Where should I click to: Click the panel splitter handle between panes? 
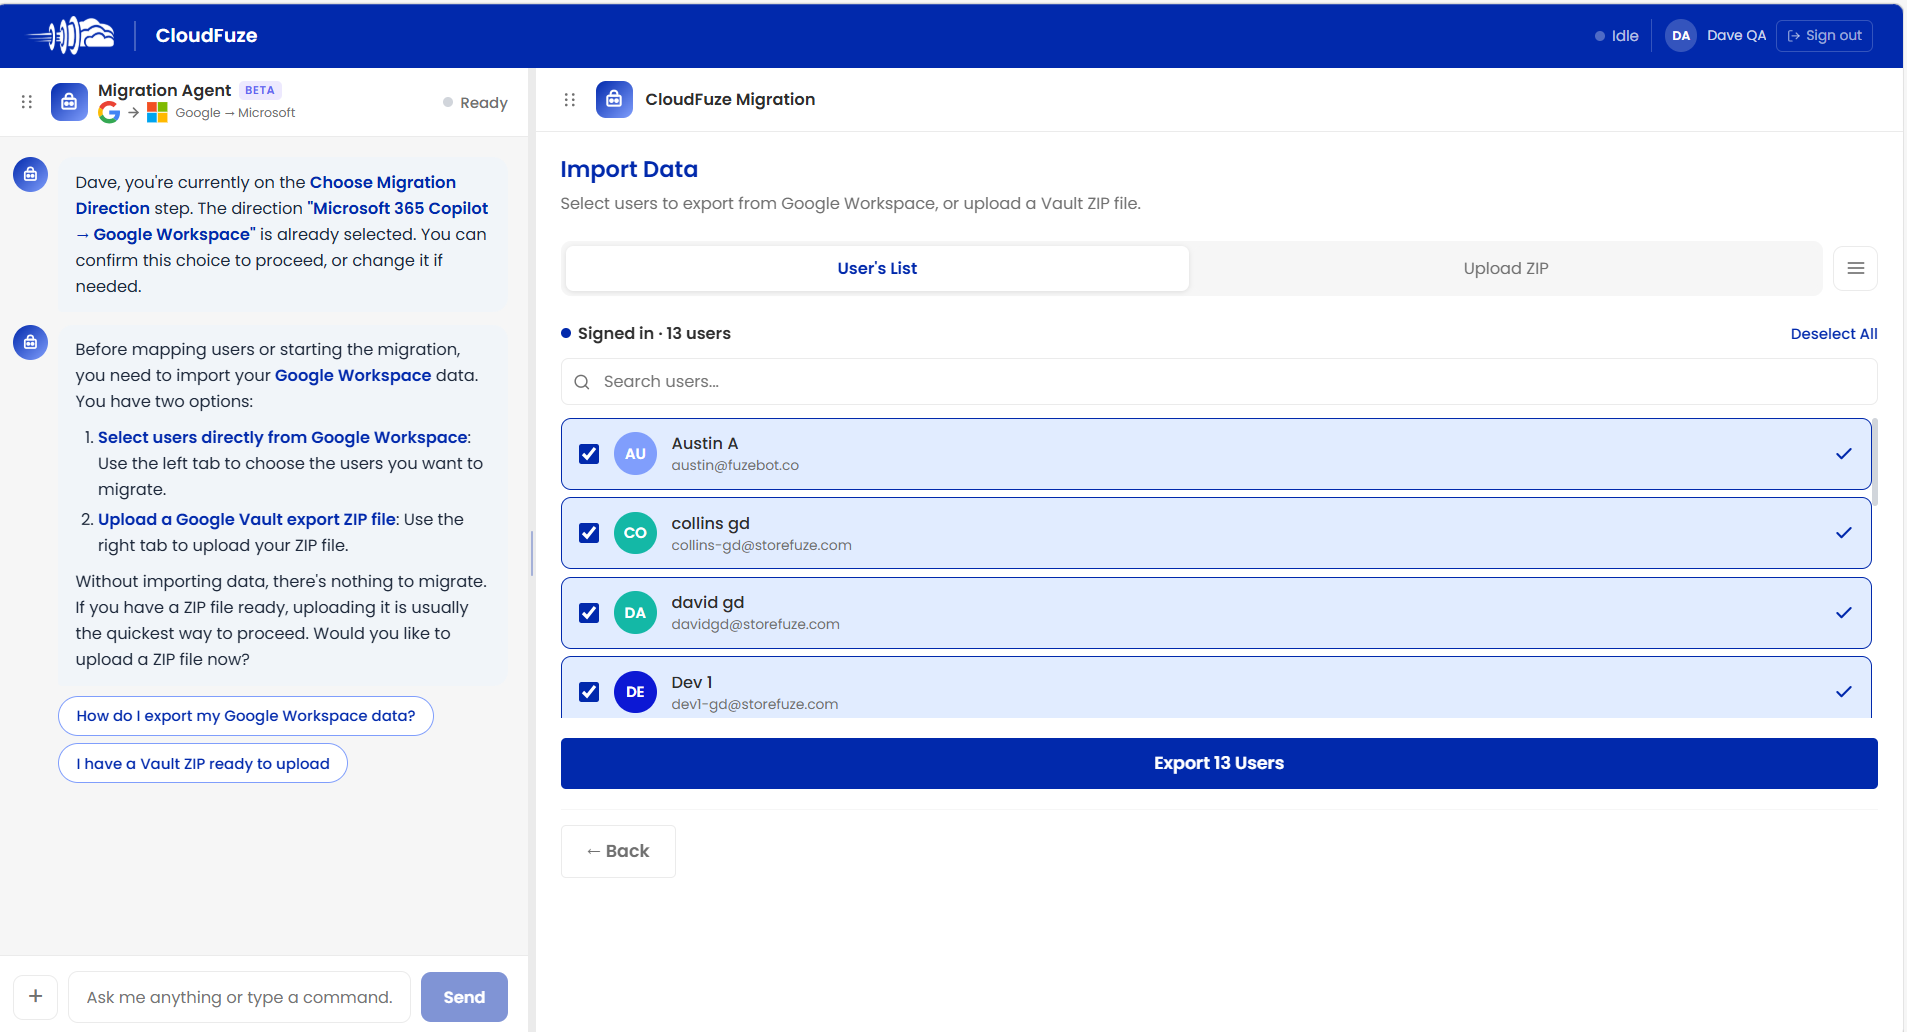point(532,552)
